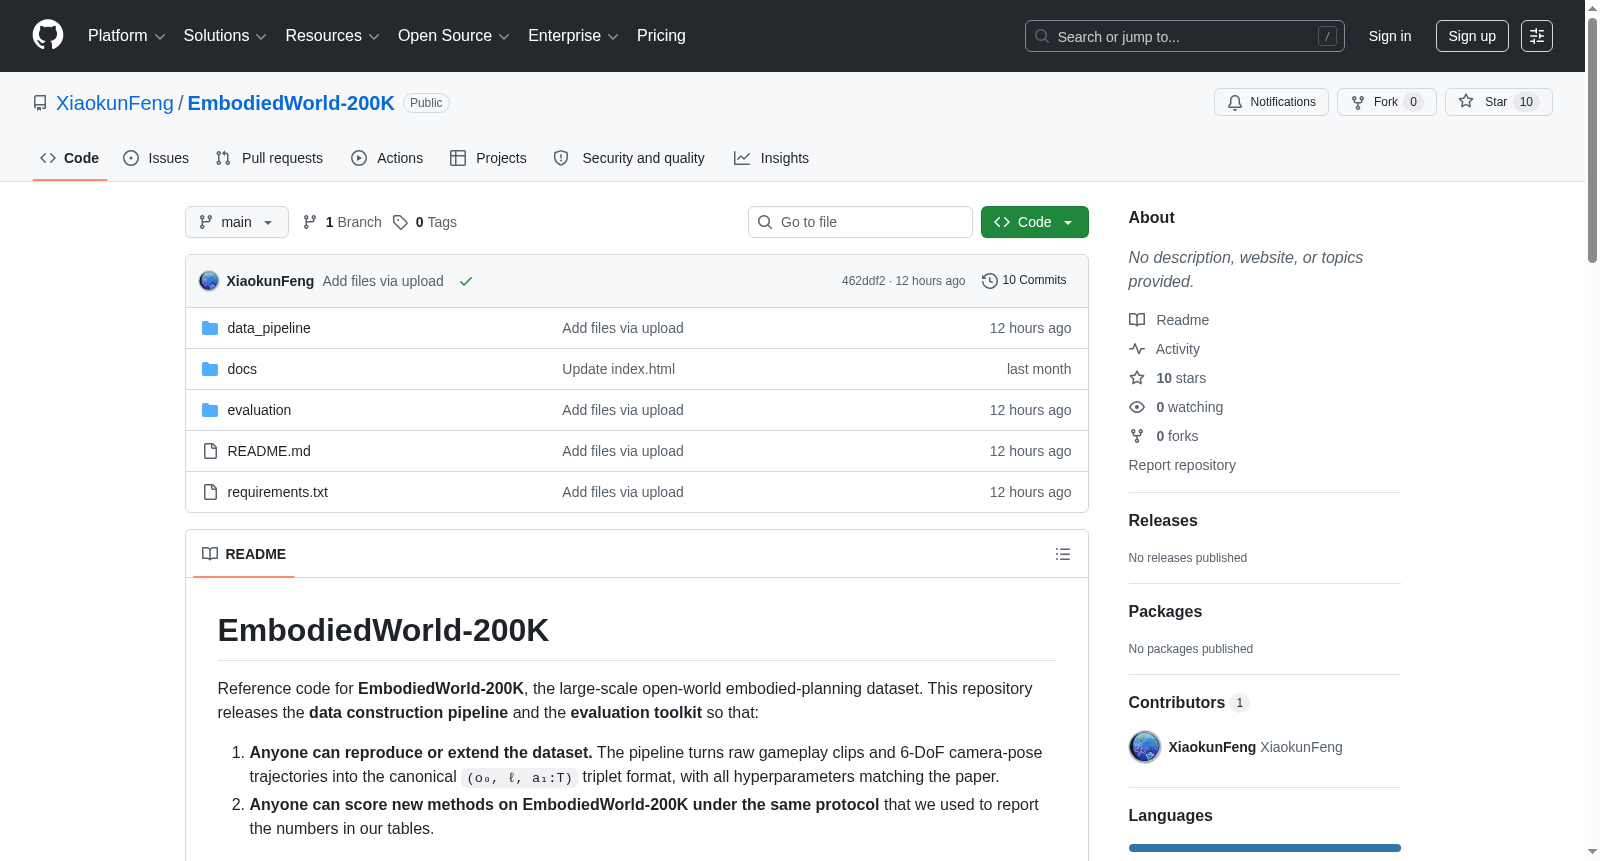1600x861 pixels.
Task: Click the commit status green checkmark
Action: 466,281
